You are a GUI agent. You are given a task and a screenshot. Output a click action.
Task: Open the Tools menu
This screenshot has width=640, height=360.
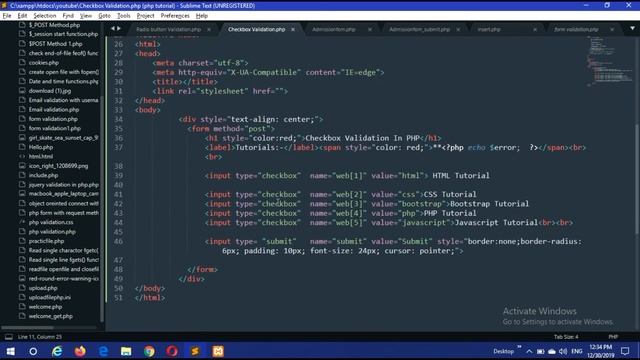123,16
